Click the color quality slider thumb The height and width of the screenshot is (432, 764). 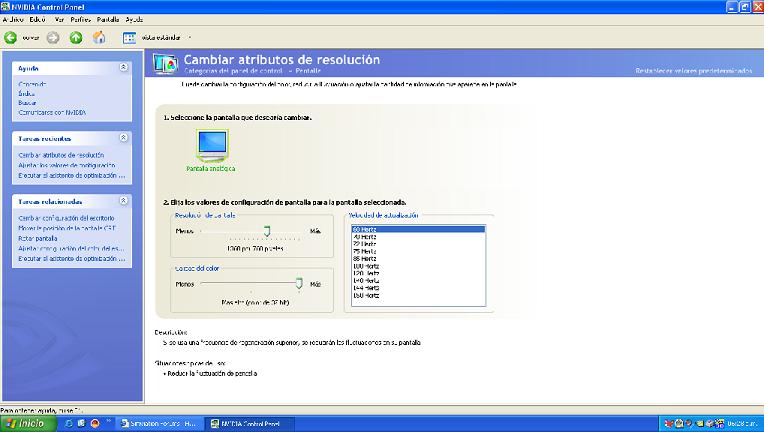click(299, 284)
